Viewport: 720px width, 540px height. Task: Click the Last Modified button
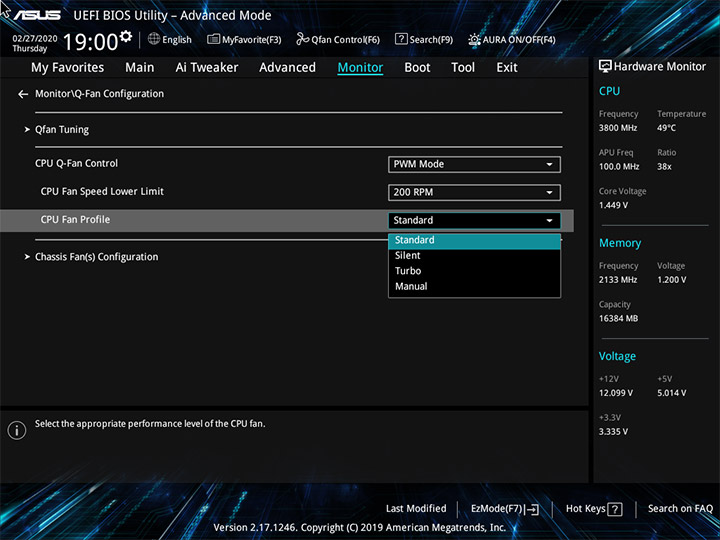pyautogui.click(x=416, y=509)
